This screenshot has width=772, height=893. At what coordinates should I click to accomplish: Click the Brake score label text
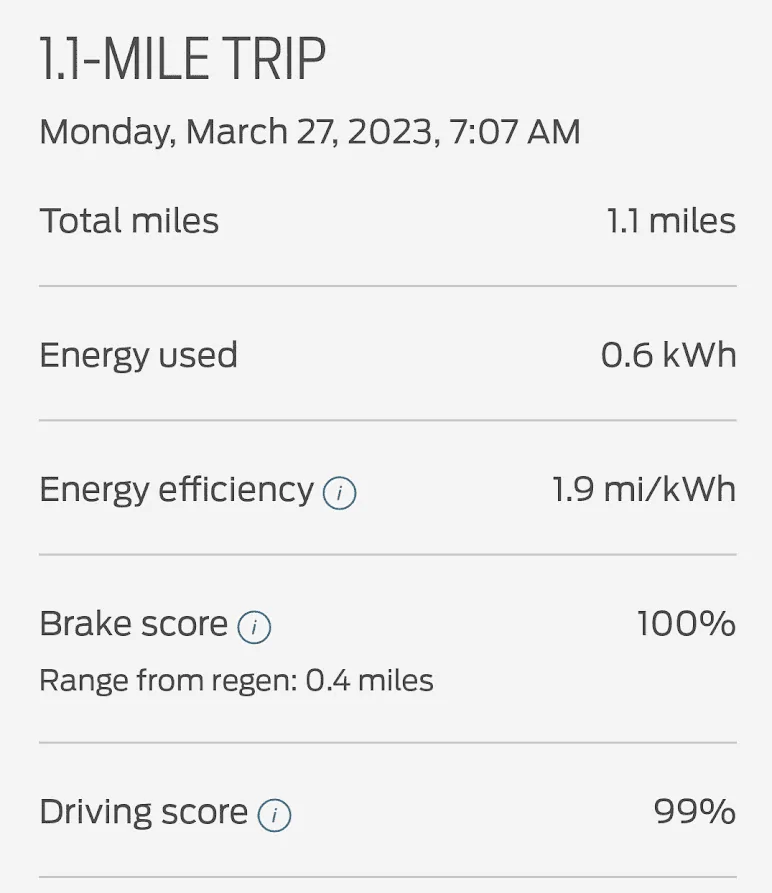134,624
